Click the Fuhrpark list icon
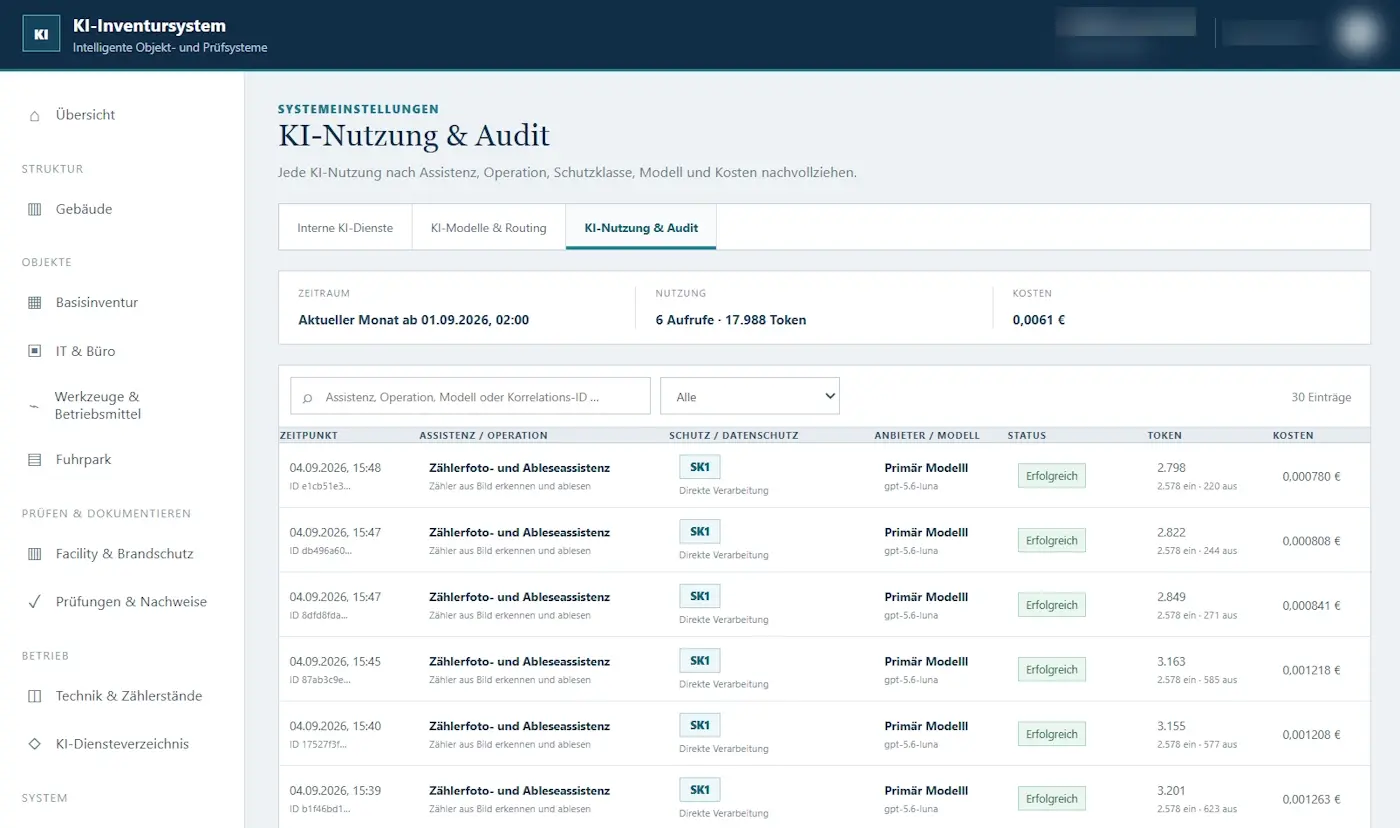This screenshot has width=1400, height=828. pyautogui.click(x=35, y=460)
